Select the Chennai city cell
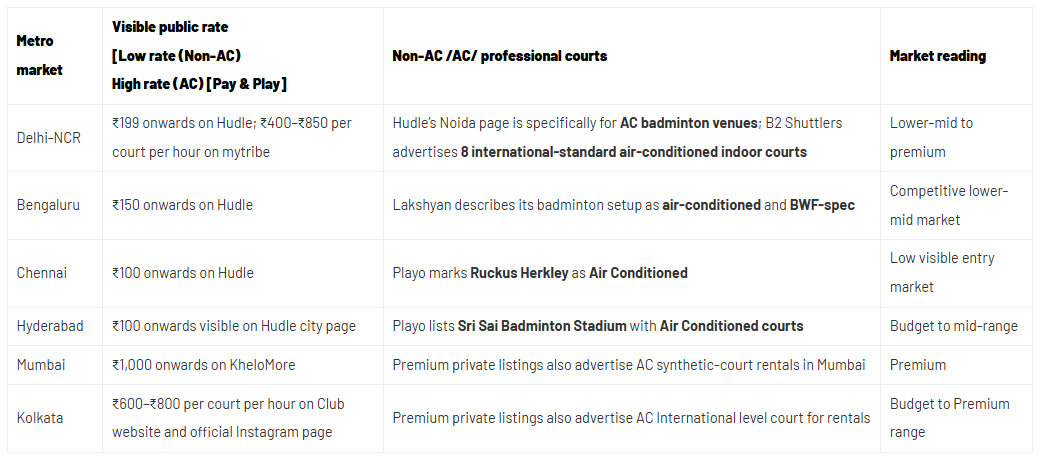 44,273
